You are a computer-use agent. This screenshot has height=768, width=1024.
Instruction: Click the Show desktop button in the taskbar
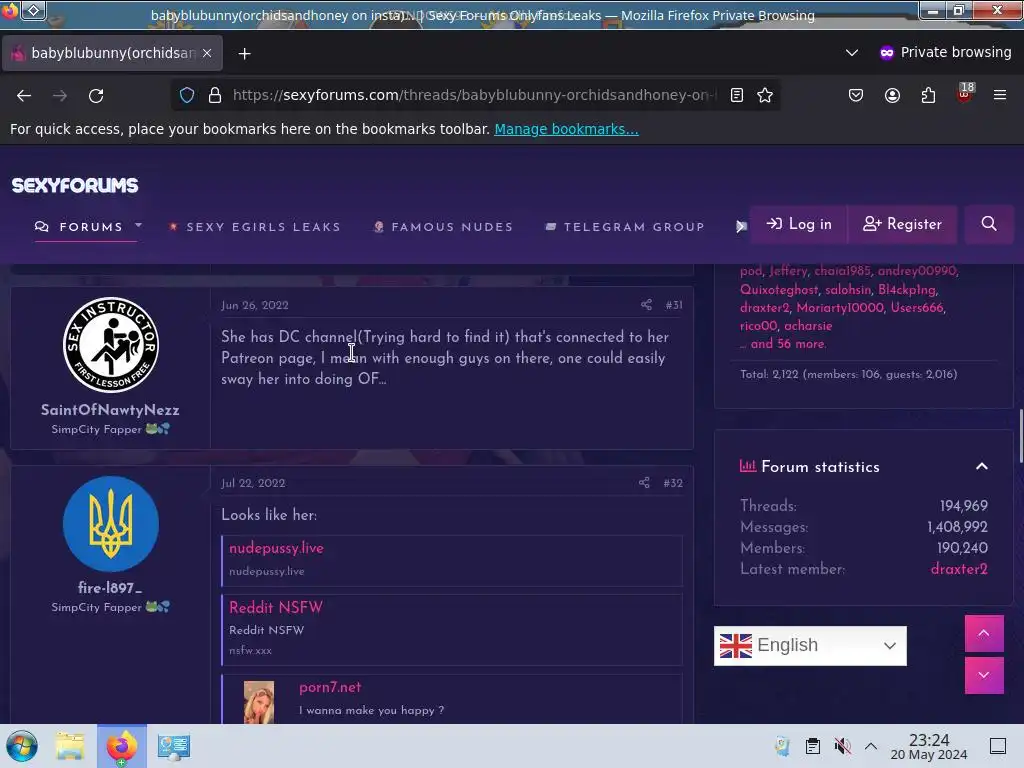coord(998,746)
